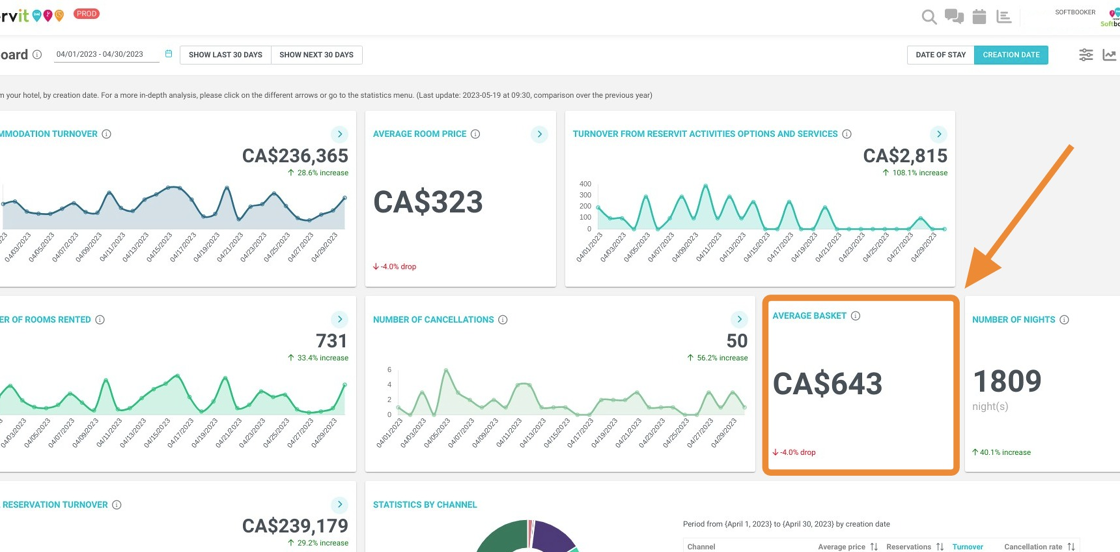The image size is (1120, 552).
Task: Click the line graph statistics icon
Action: pyautogui.click(x=1109, y=55)
